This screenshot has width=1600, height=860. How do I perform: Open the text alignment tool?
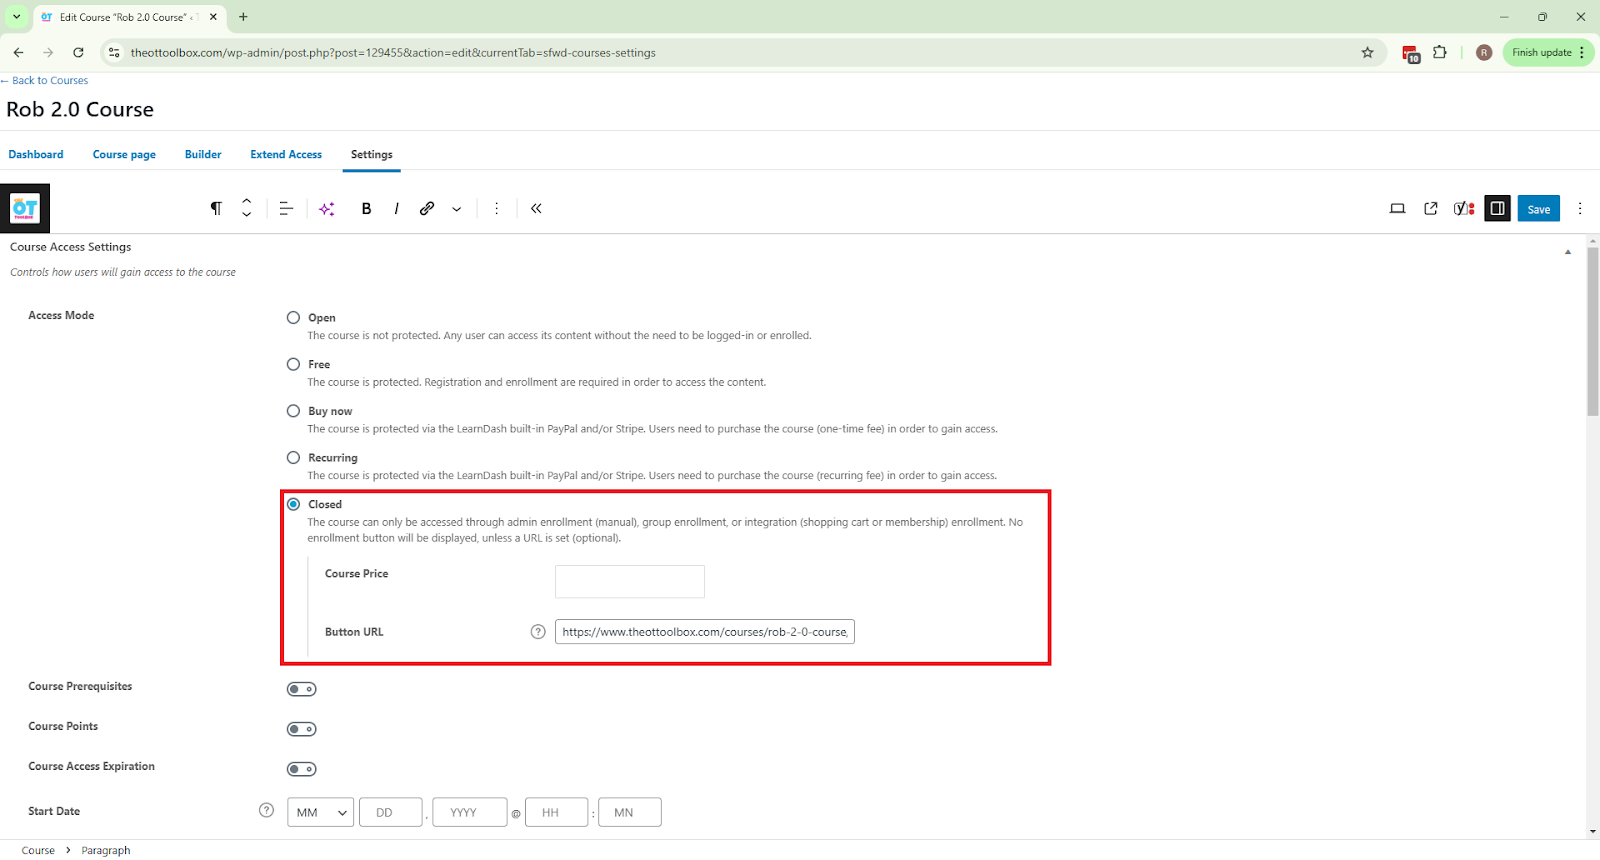(x=286, y=208)
